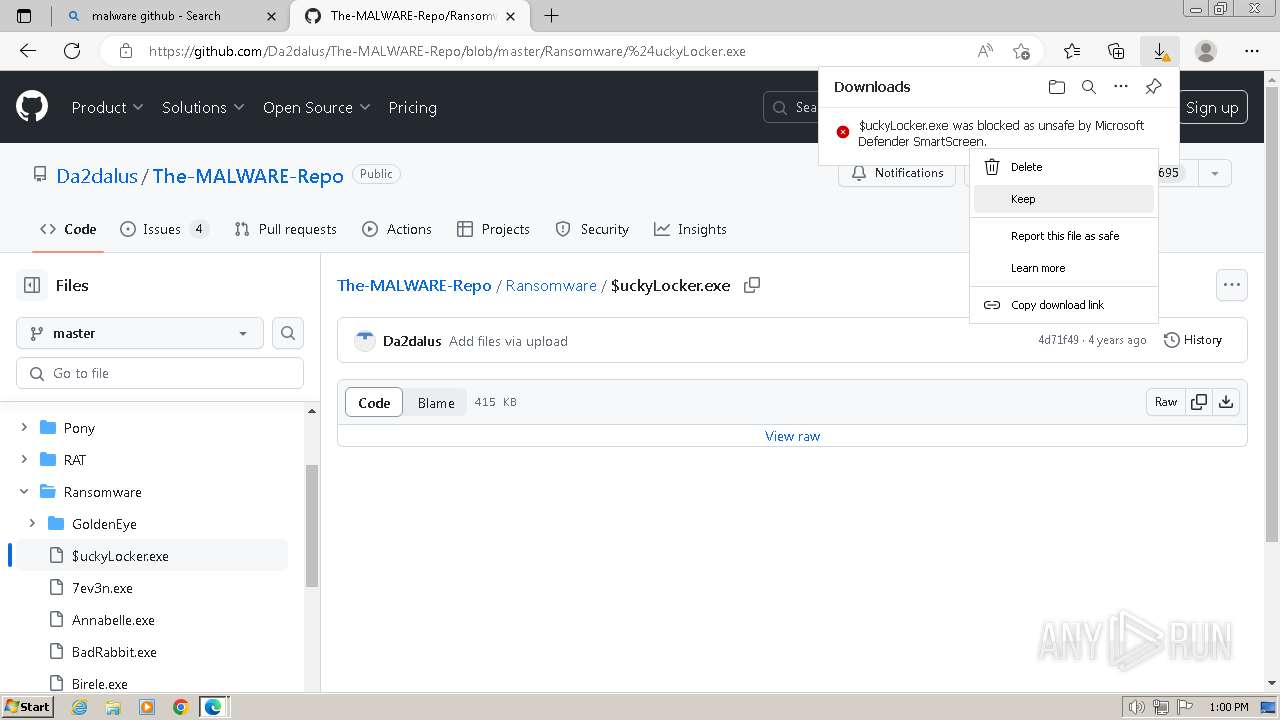Open the file's more options ellipsis button
Viewport: 1280px width, 720px height.
point(1232,285)
